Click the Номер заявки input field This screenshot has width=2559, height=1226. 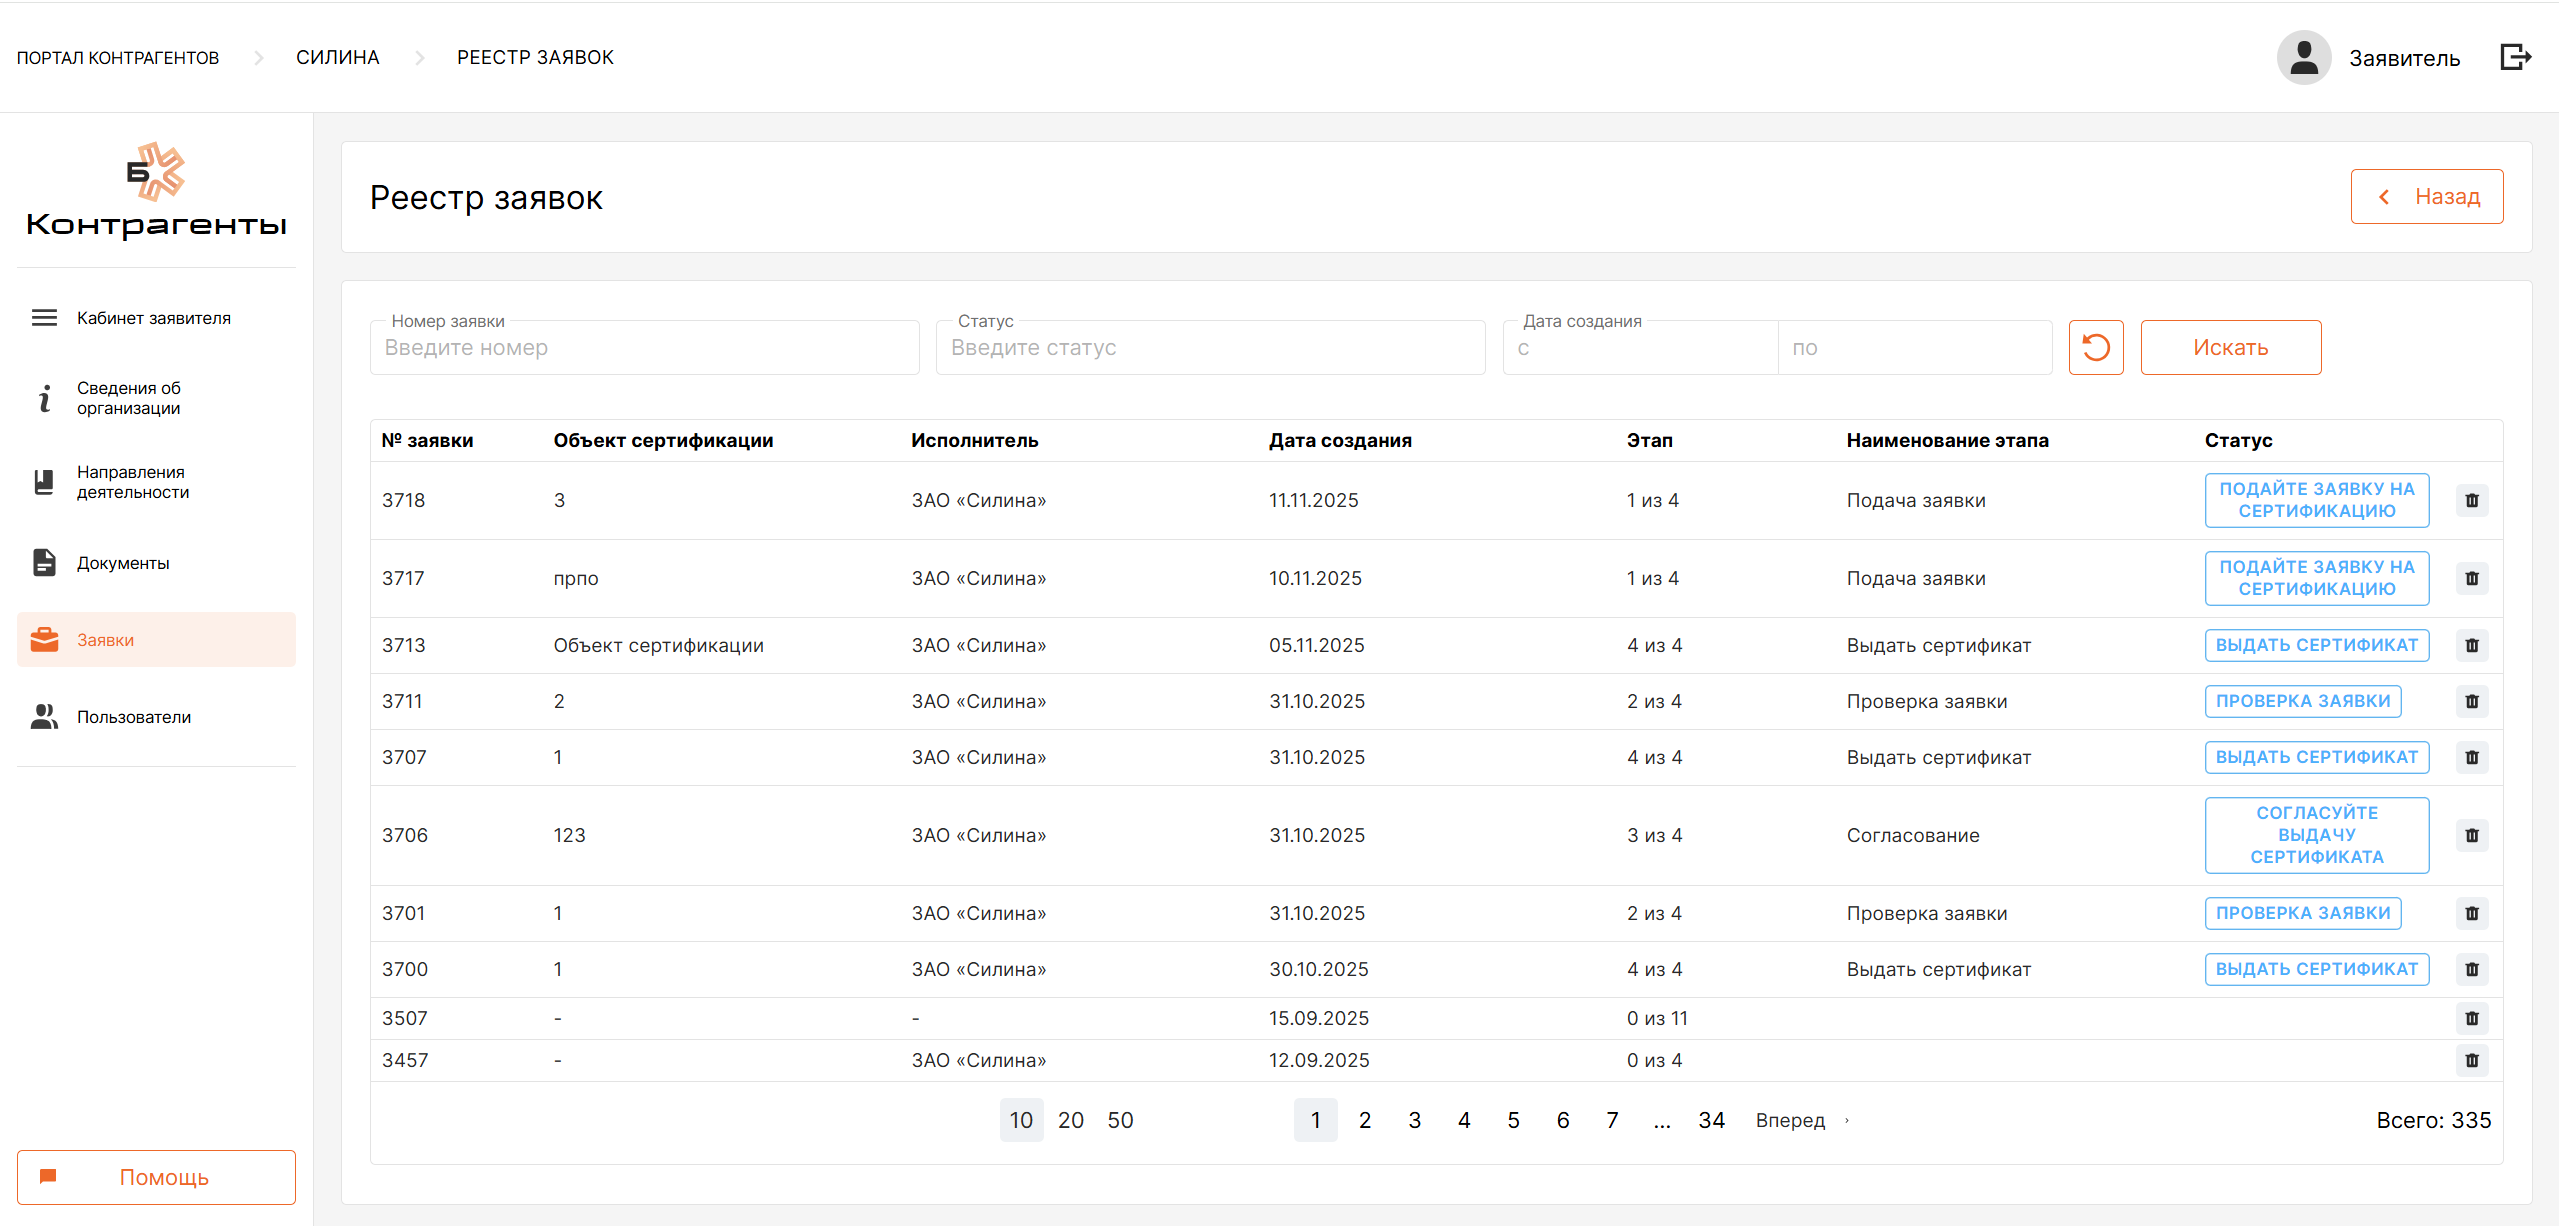click(x=644, y=348)
